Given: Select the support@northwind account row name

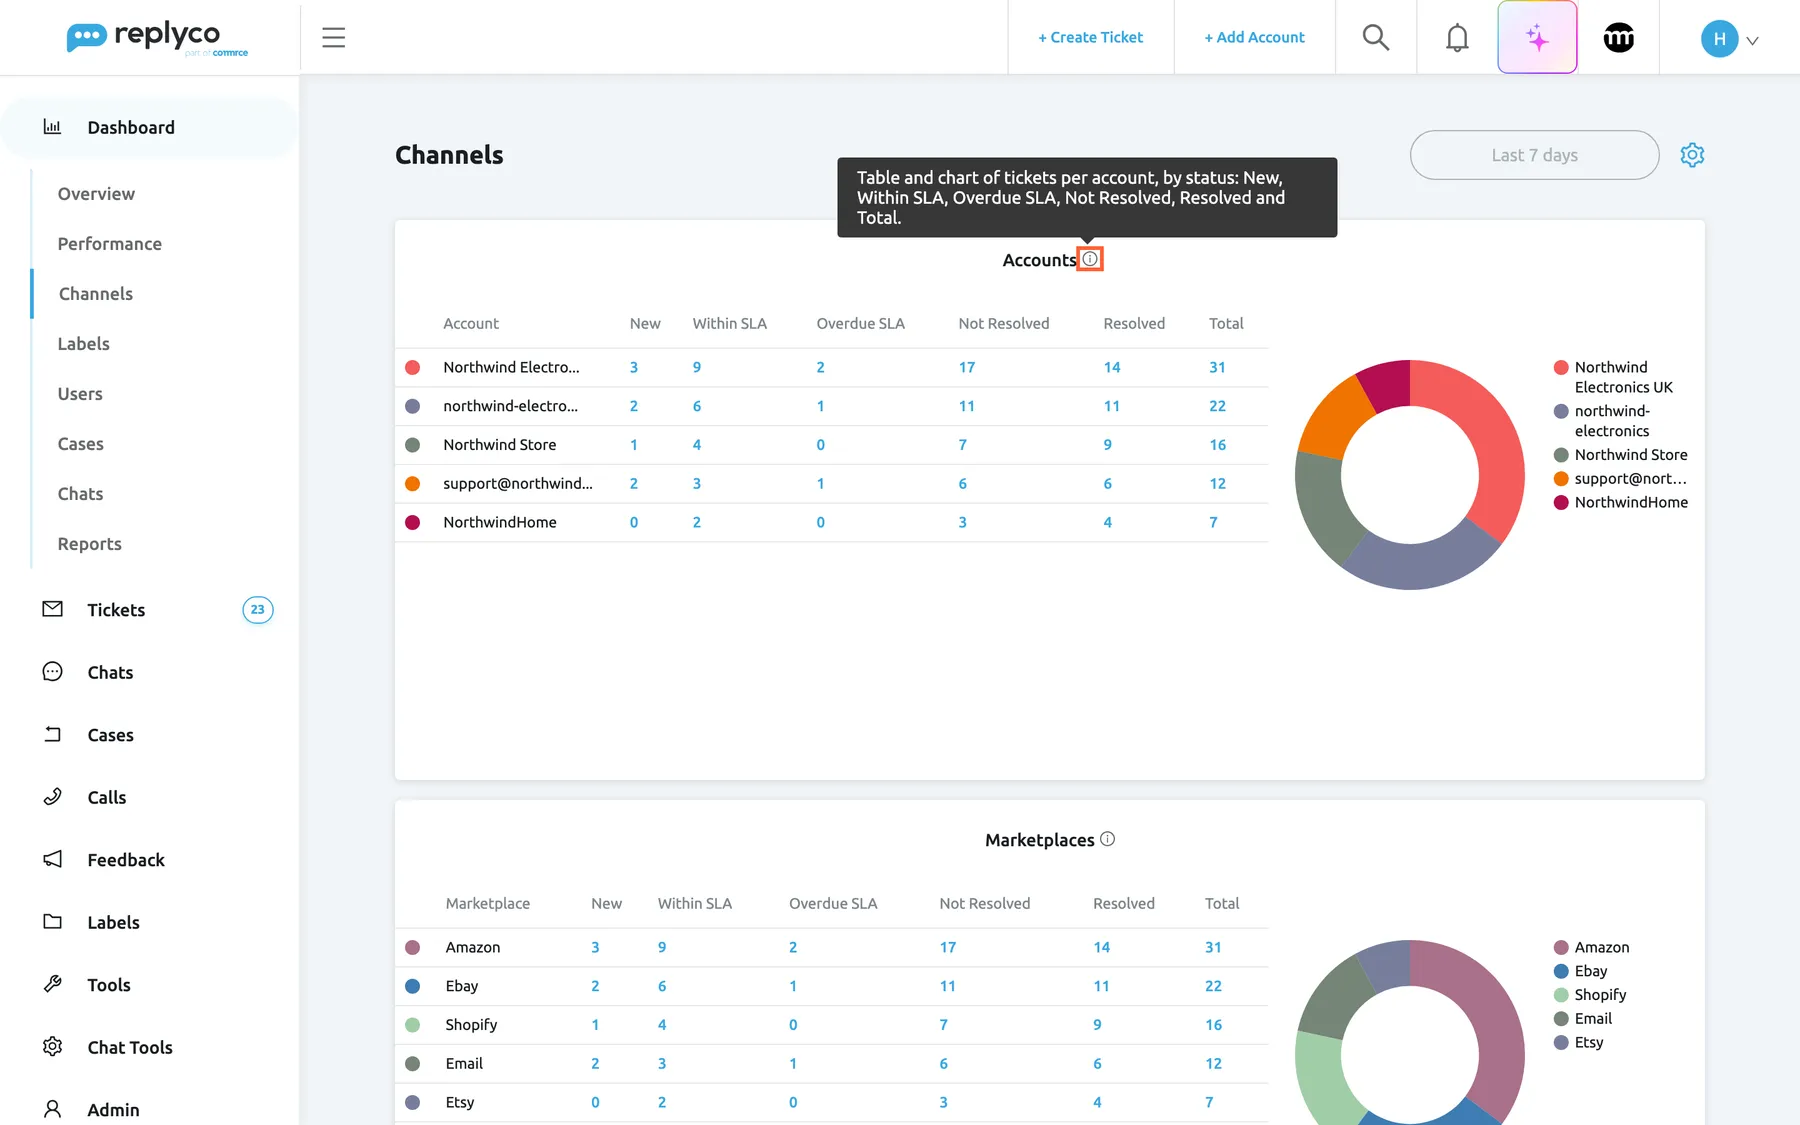Looking at the screenshot, I should 518,483.
